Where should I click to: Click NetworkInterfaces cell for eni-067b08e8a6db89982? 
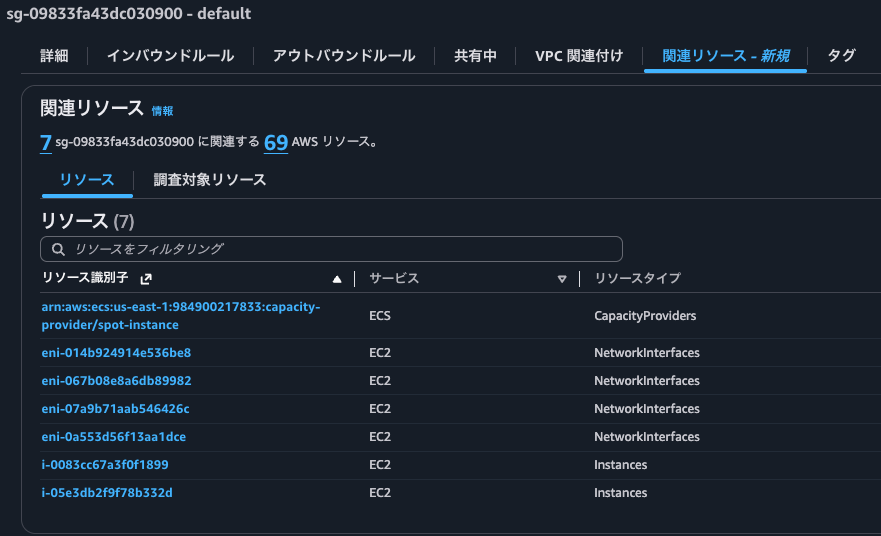[647, 381]
